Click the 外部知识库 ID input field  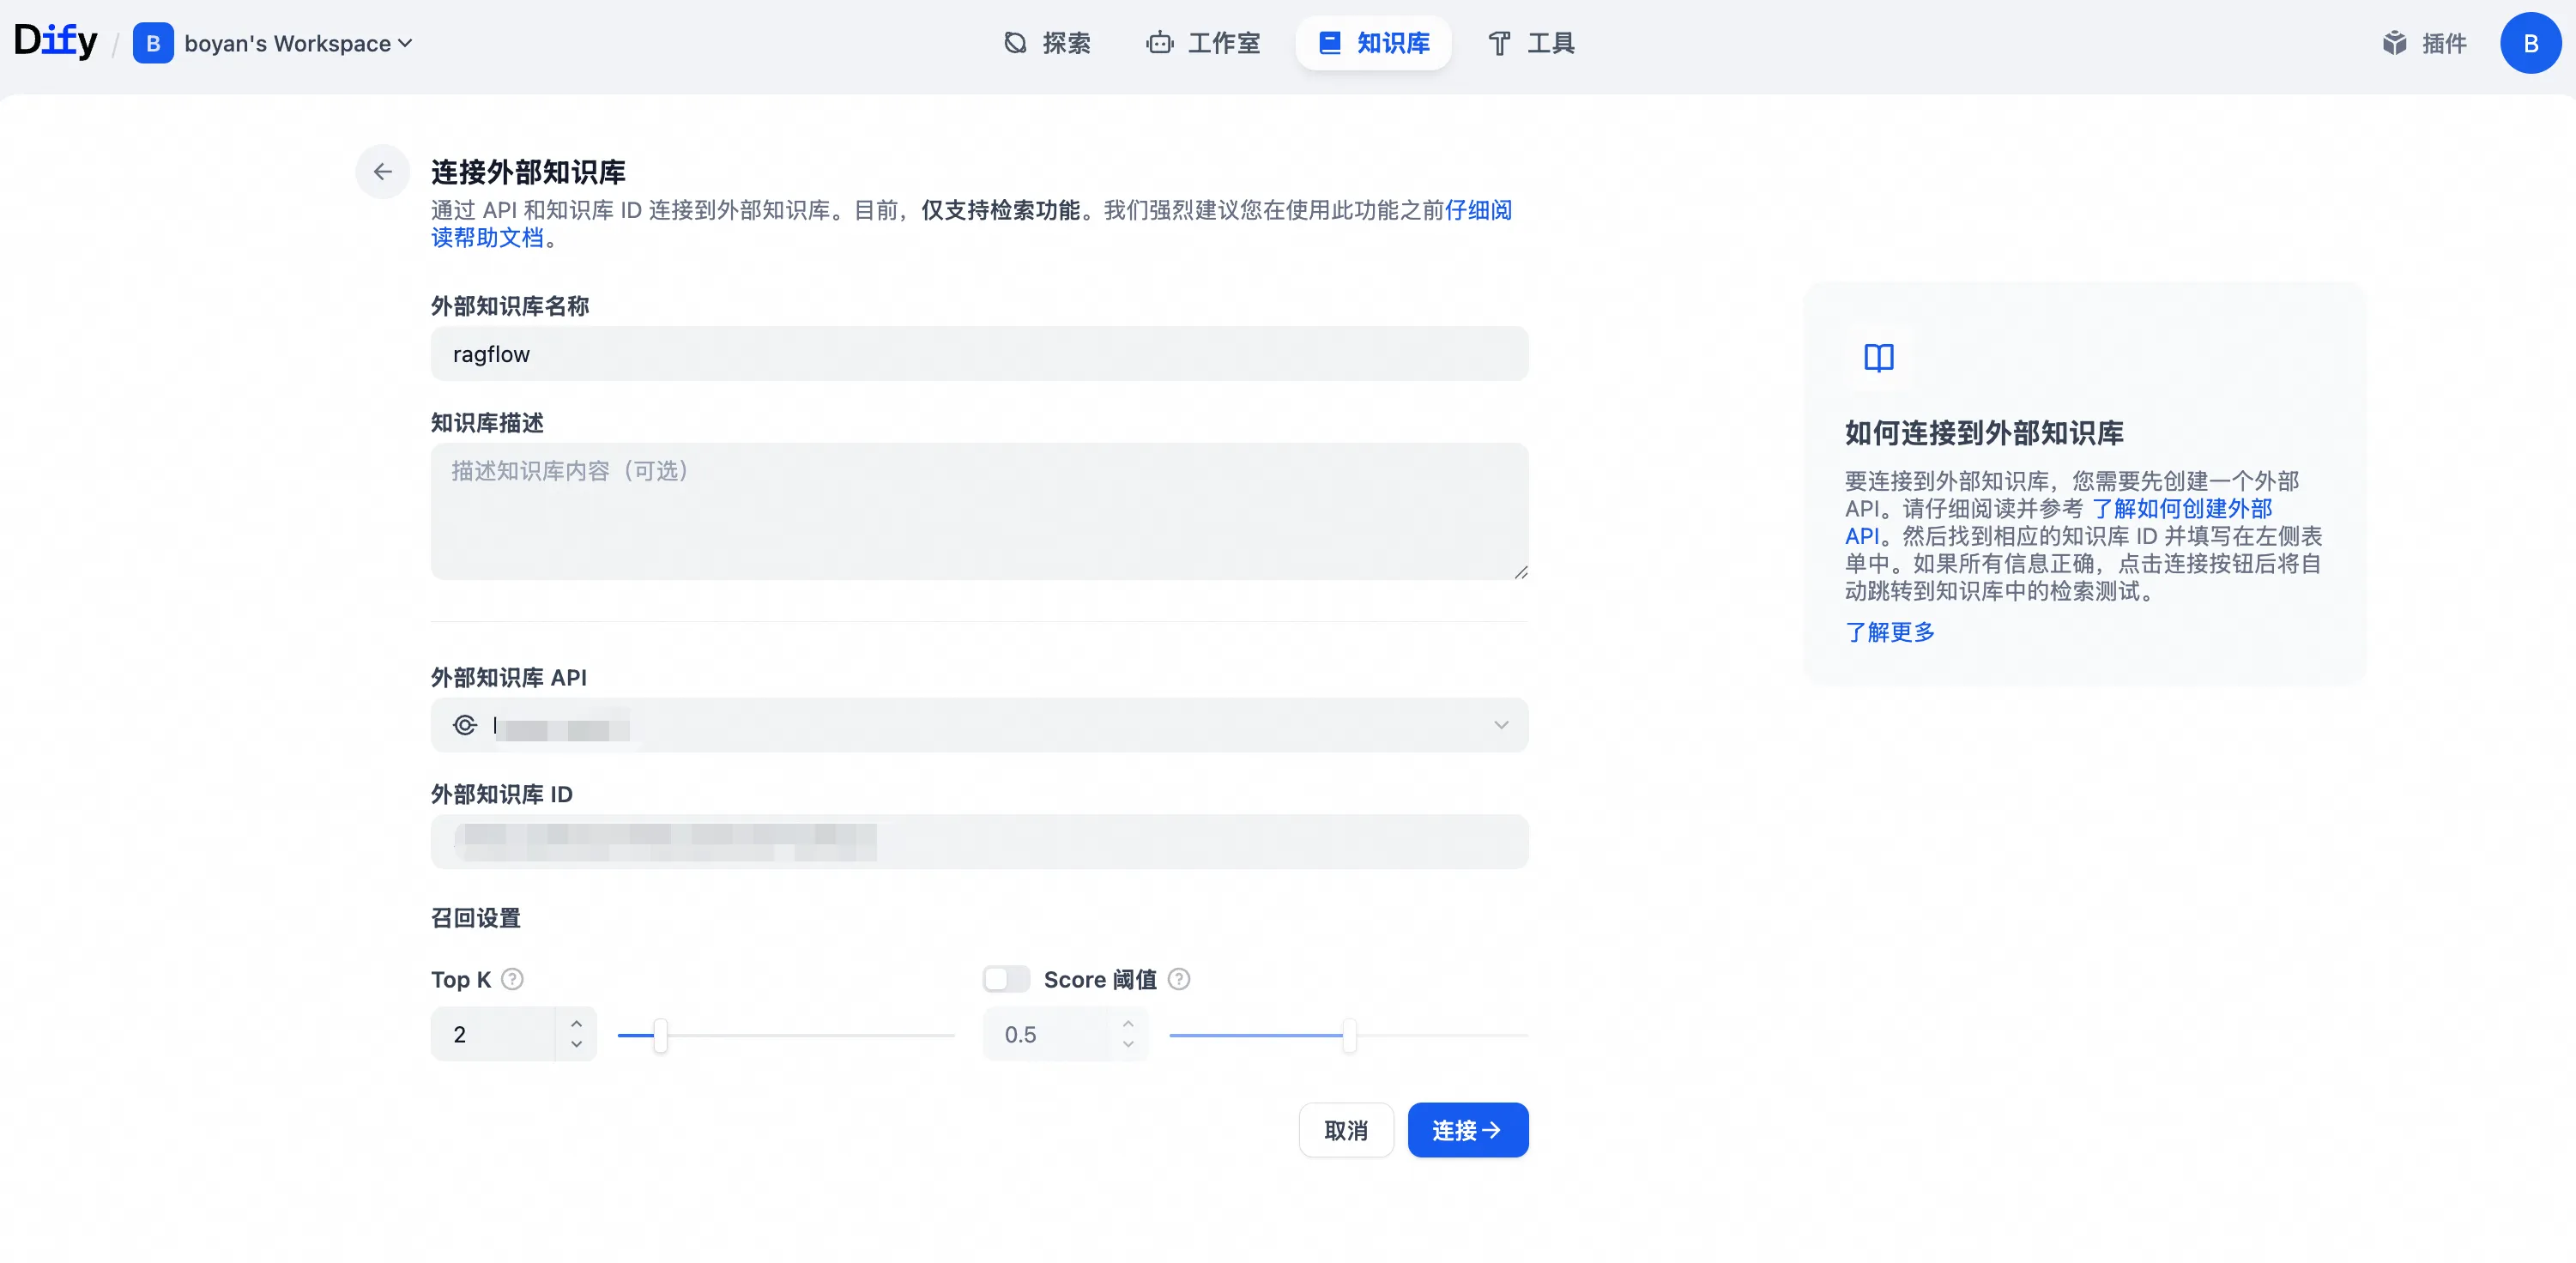[x=979, y=842]
